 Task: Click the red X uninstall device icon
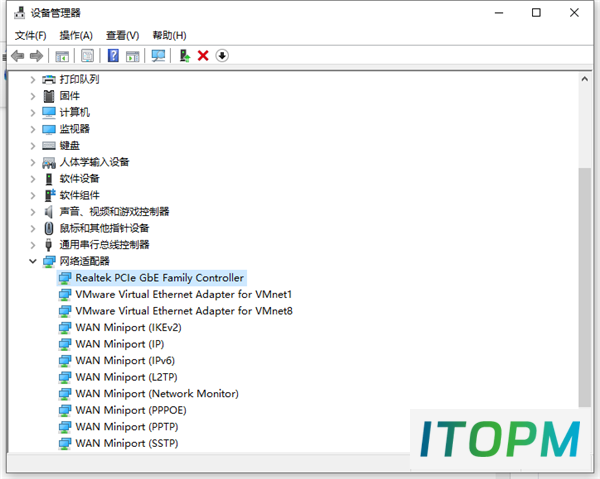point(203,56)
